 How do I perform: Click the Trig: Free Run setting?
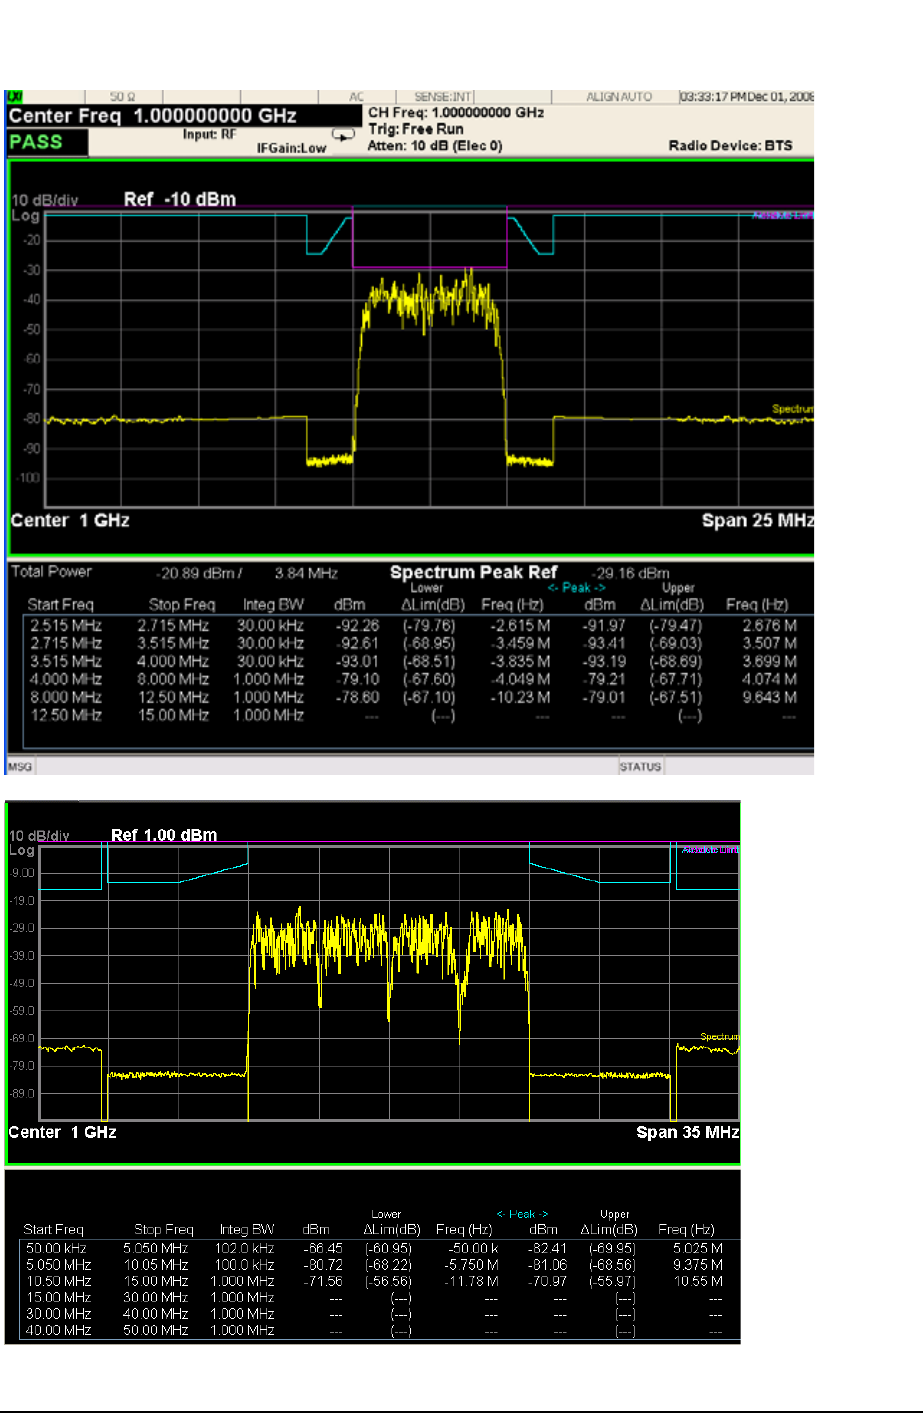point(416,129)
